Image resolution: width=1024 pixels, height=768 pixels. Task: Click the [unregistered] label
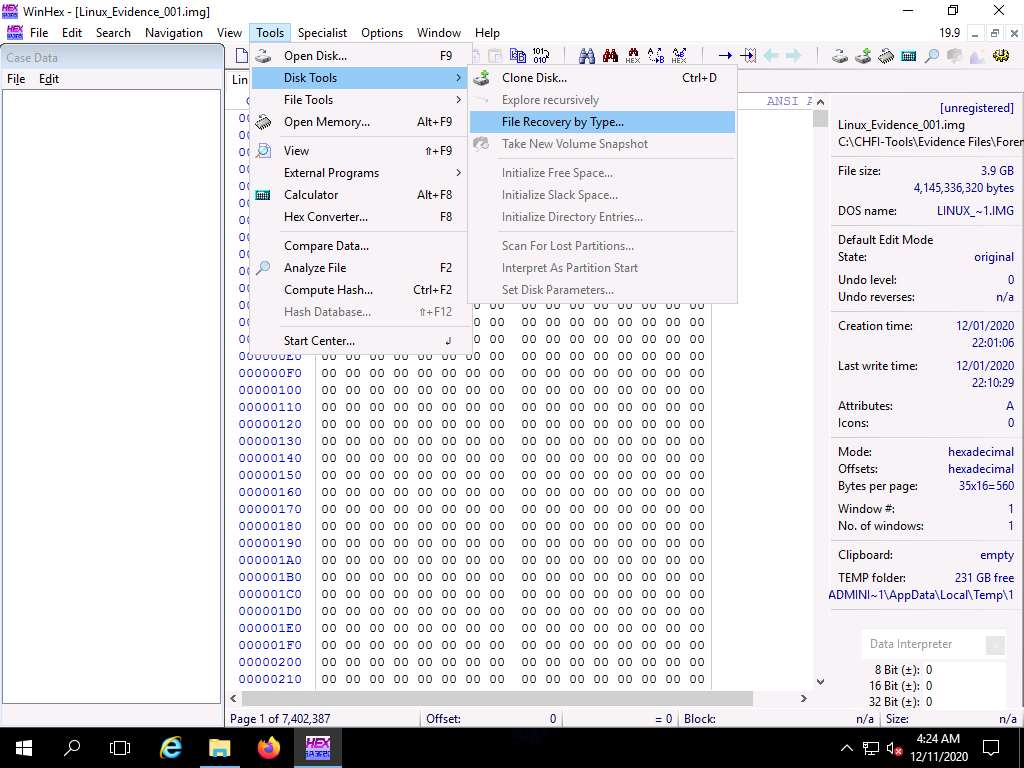(976, 108)
